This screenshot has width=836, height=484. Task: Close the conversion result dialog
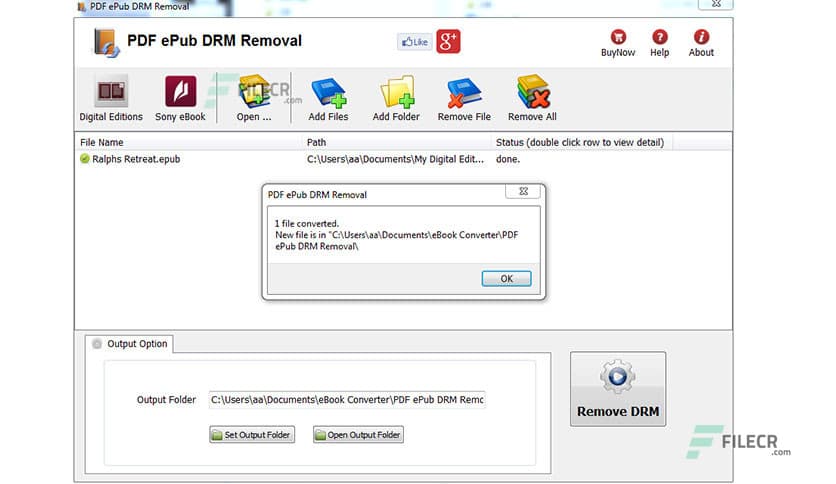click(x=523, y=191)
